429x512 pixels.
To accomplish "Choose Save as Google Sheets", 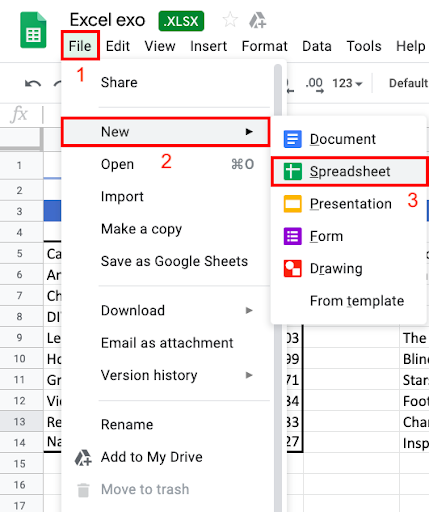I will 166,261.
